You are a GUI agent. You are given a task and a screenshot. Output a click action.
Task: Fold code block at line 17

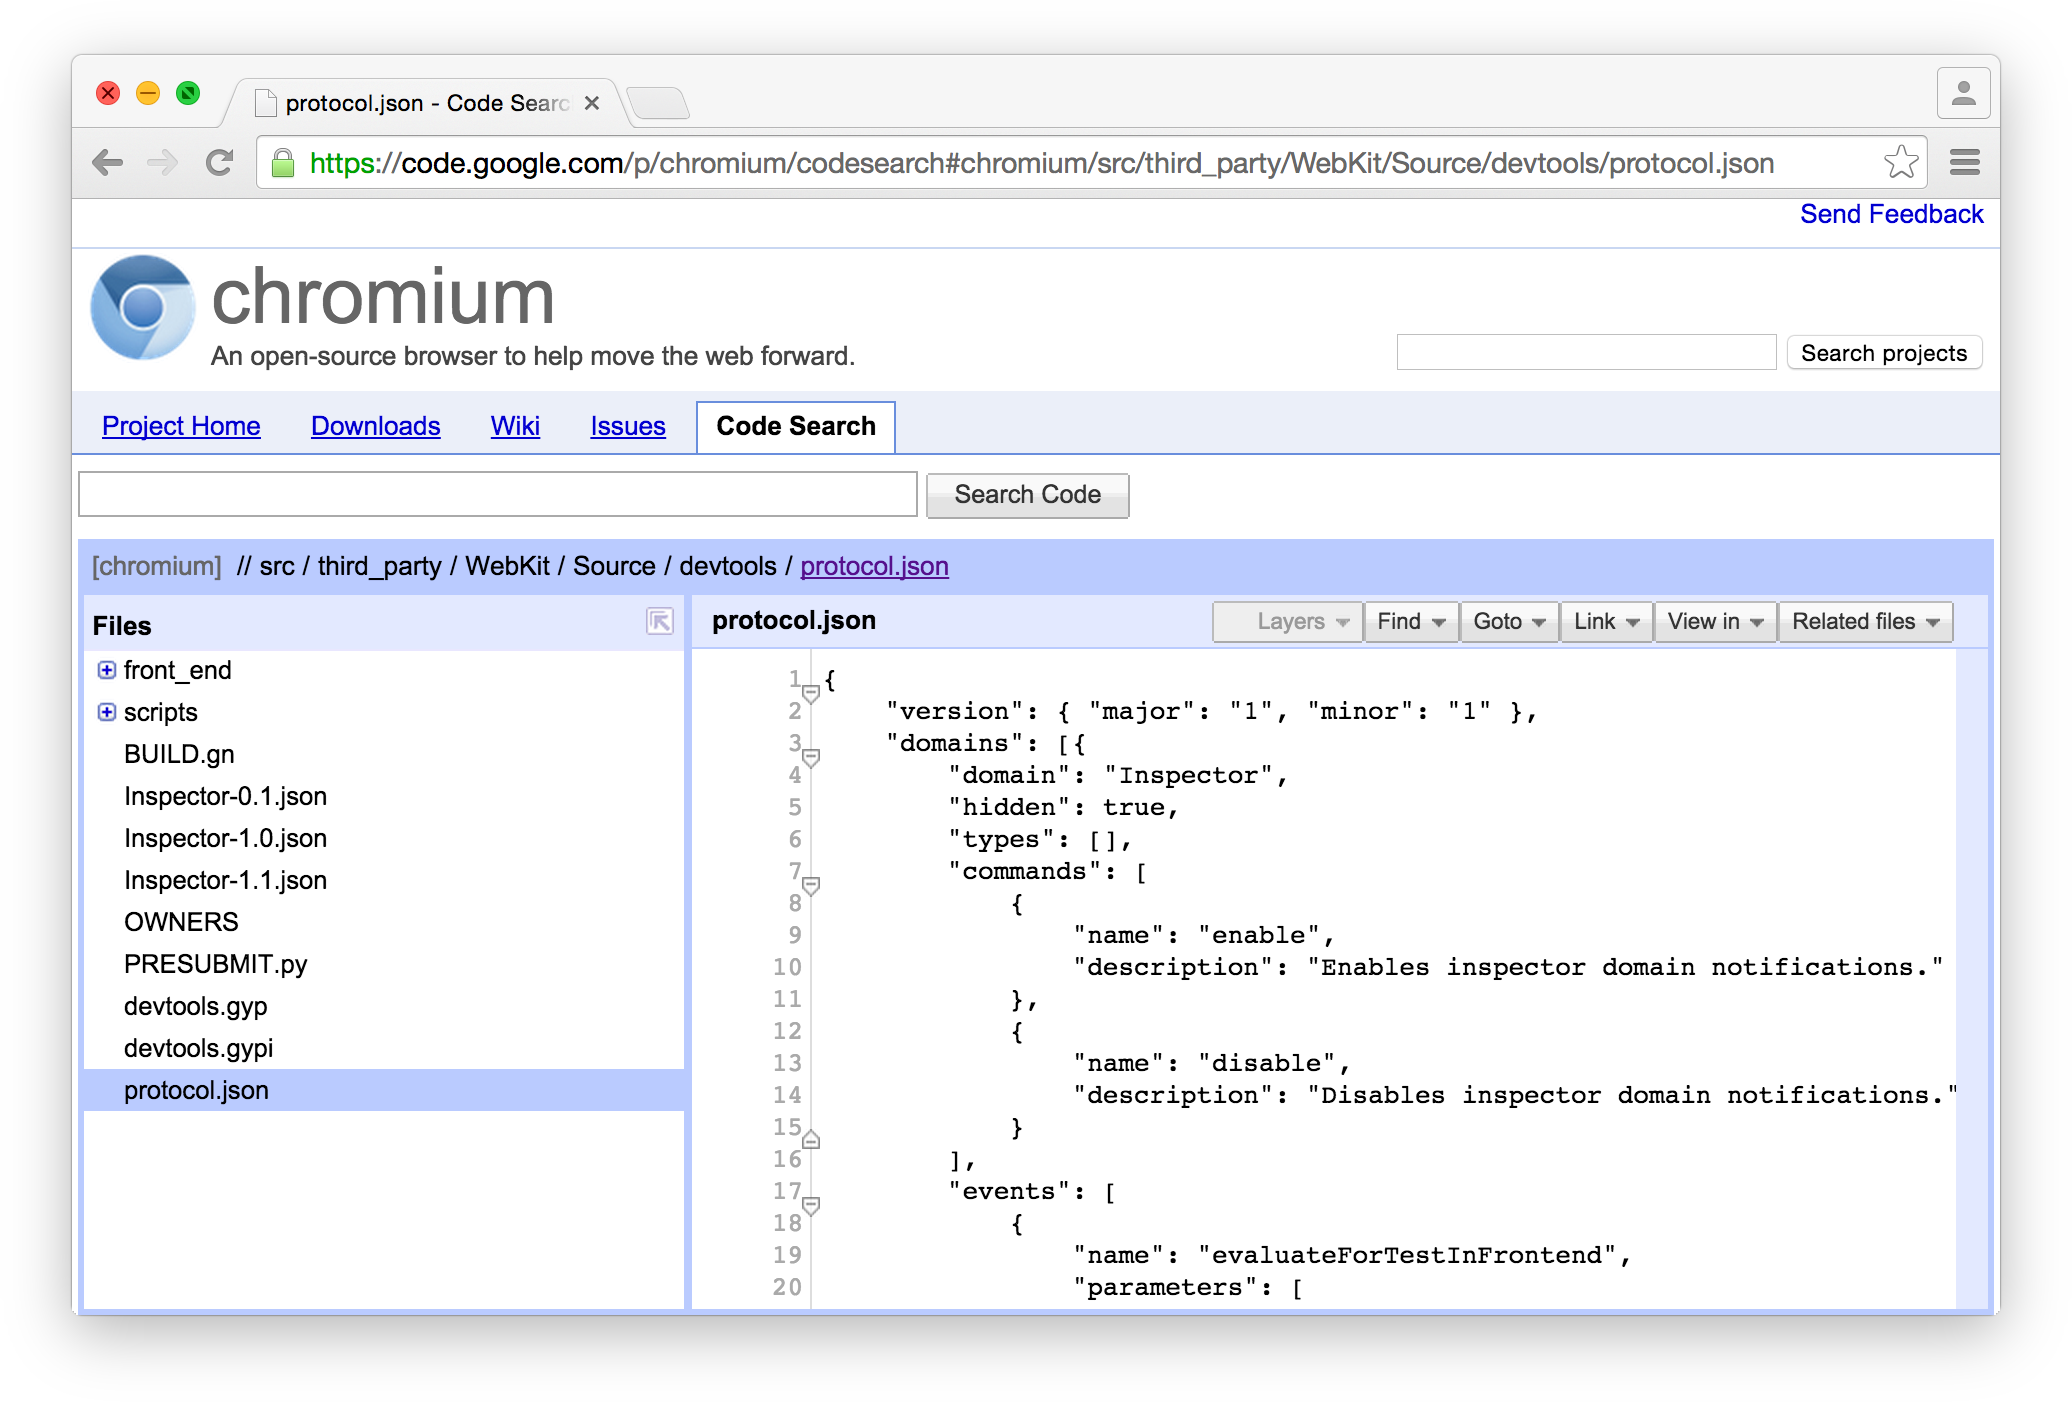pos(812,1205)
